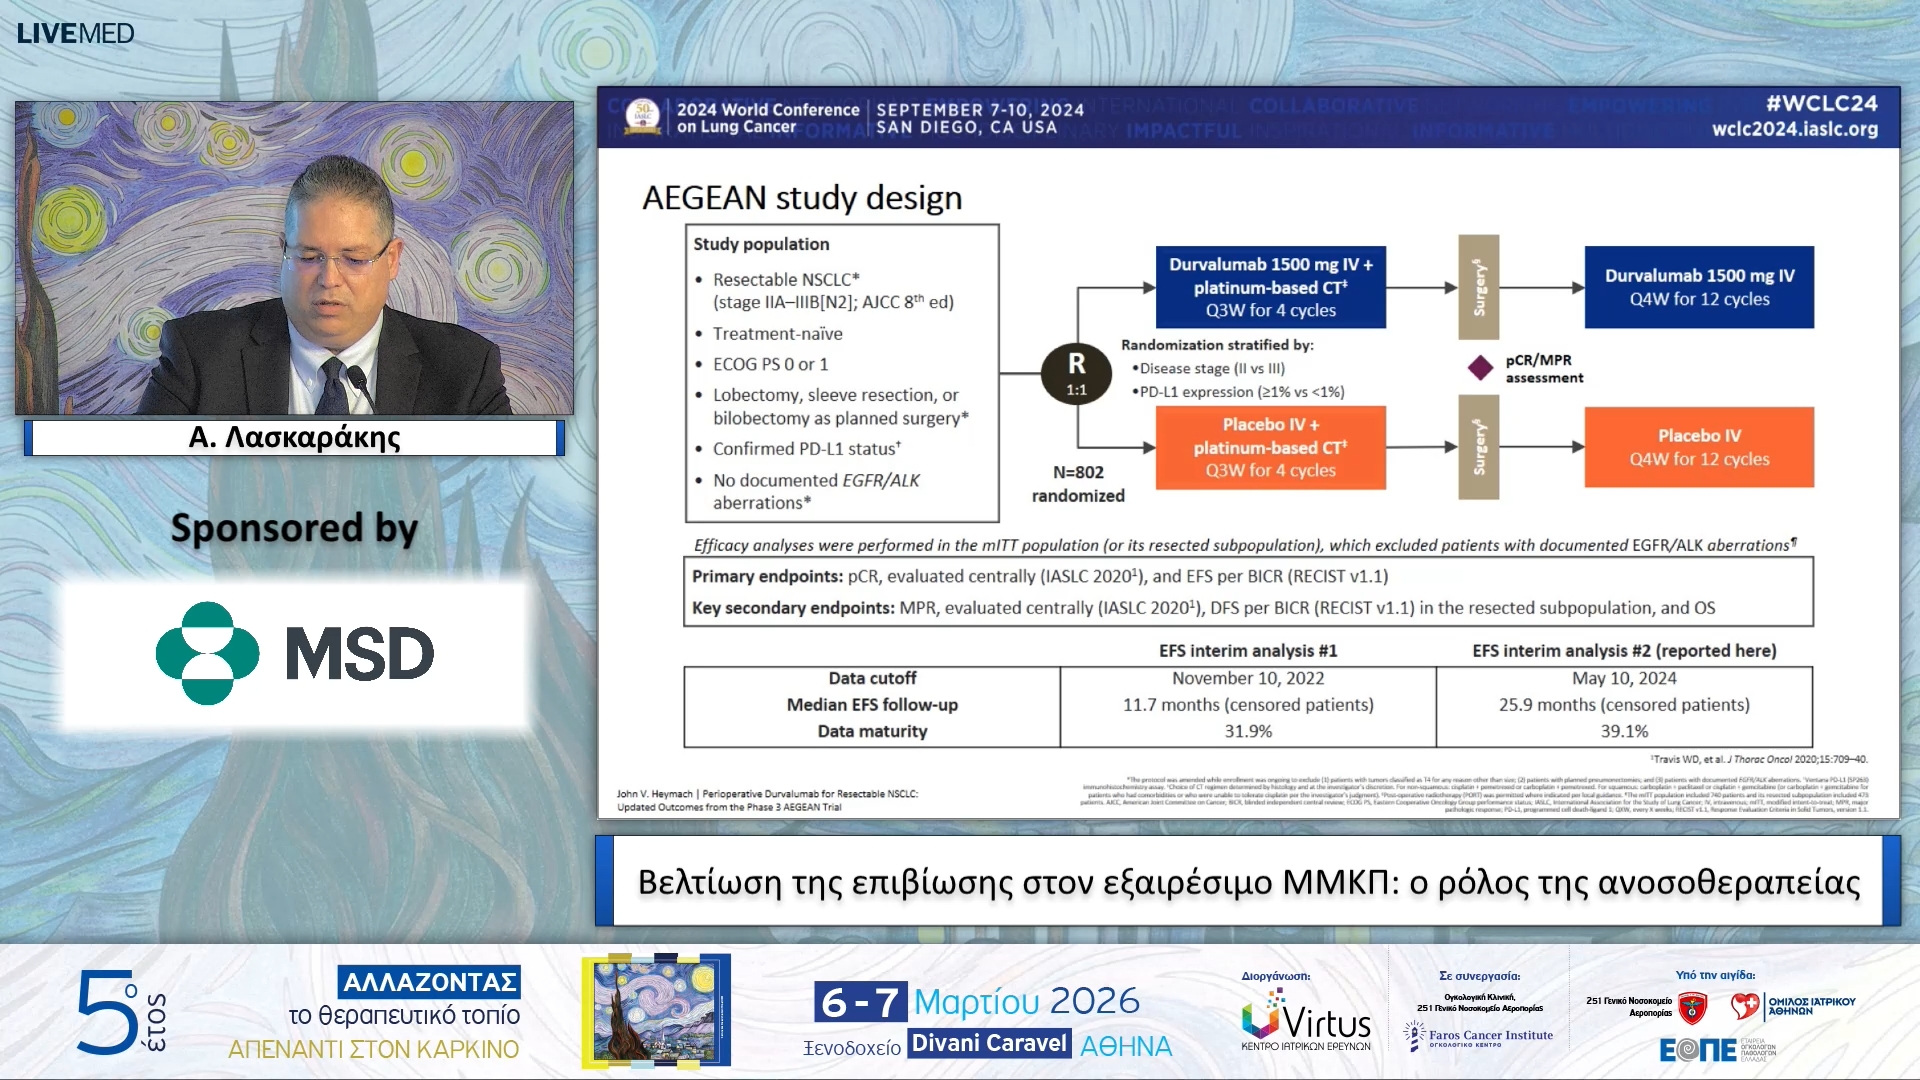Click the Faros Cancer Institute logo
Screen dimensions: 1920x1080
(1478, 1036)
